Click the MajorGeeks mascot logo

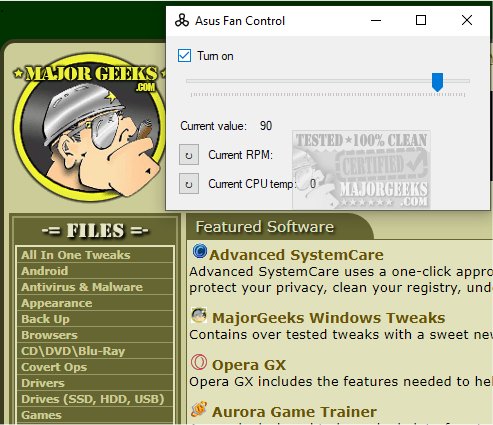[89, 127]
